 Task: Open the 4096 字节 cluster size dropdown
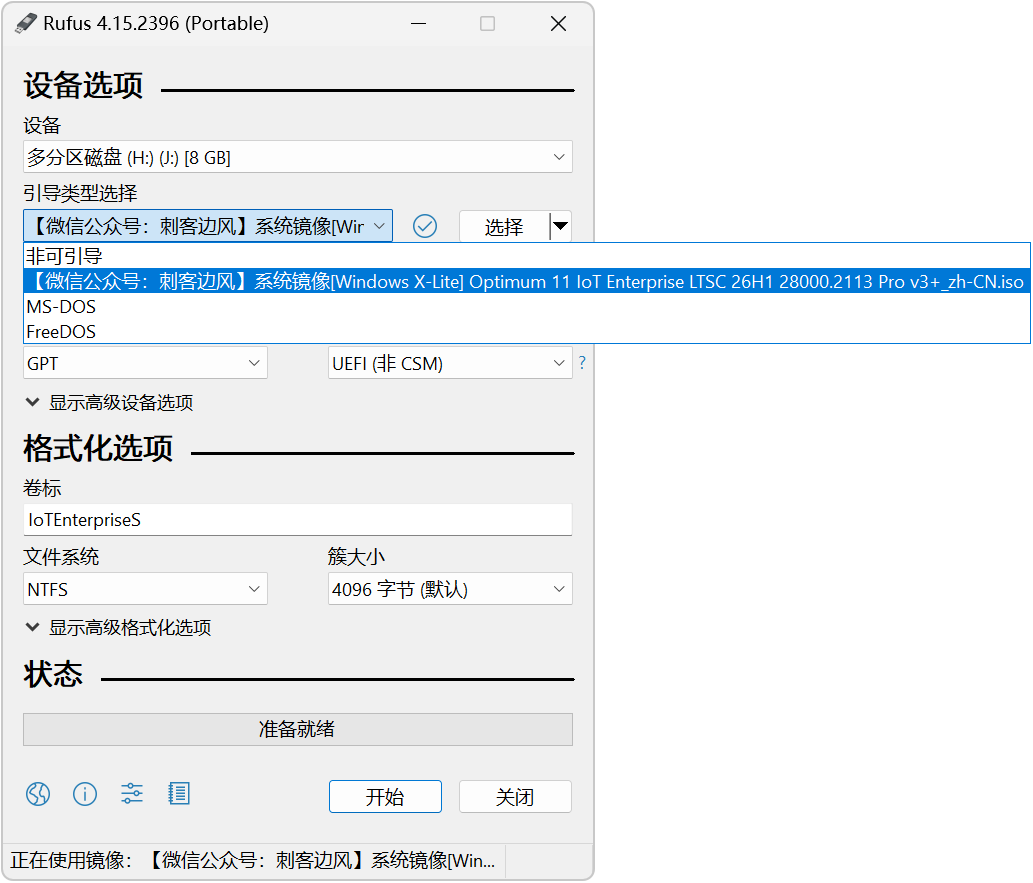(450, 589)
